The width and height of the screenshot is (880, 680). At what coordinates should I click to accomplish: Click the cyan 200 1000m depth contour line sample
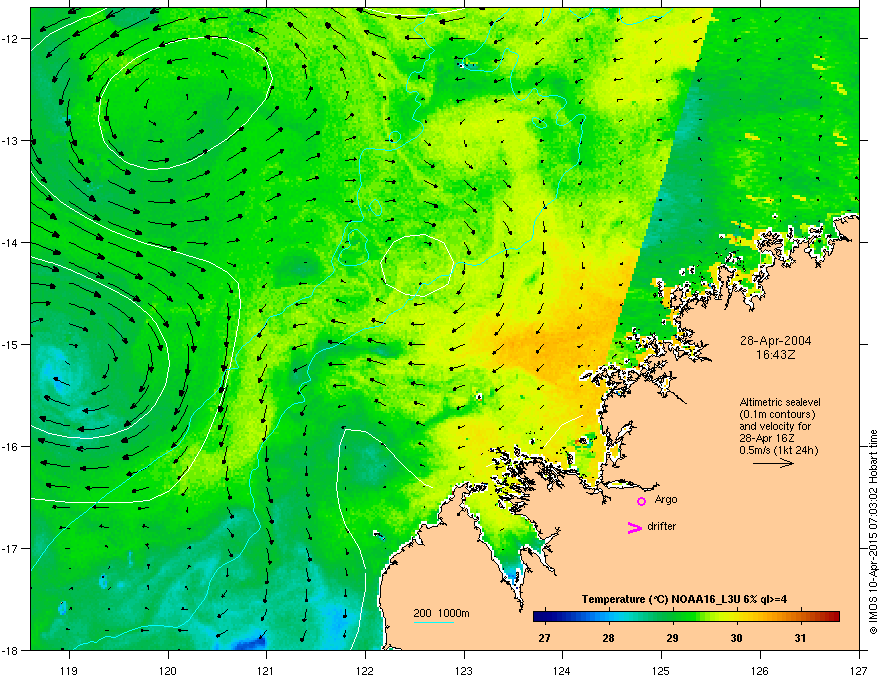click(x=434, y=622)
